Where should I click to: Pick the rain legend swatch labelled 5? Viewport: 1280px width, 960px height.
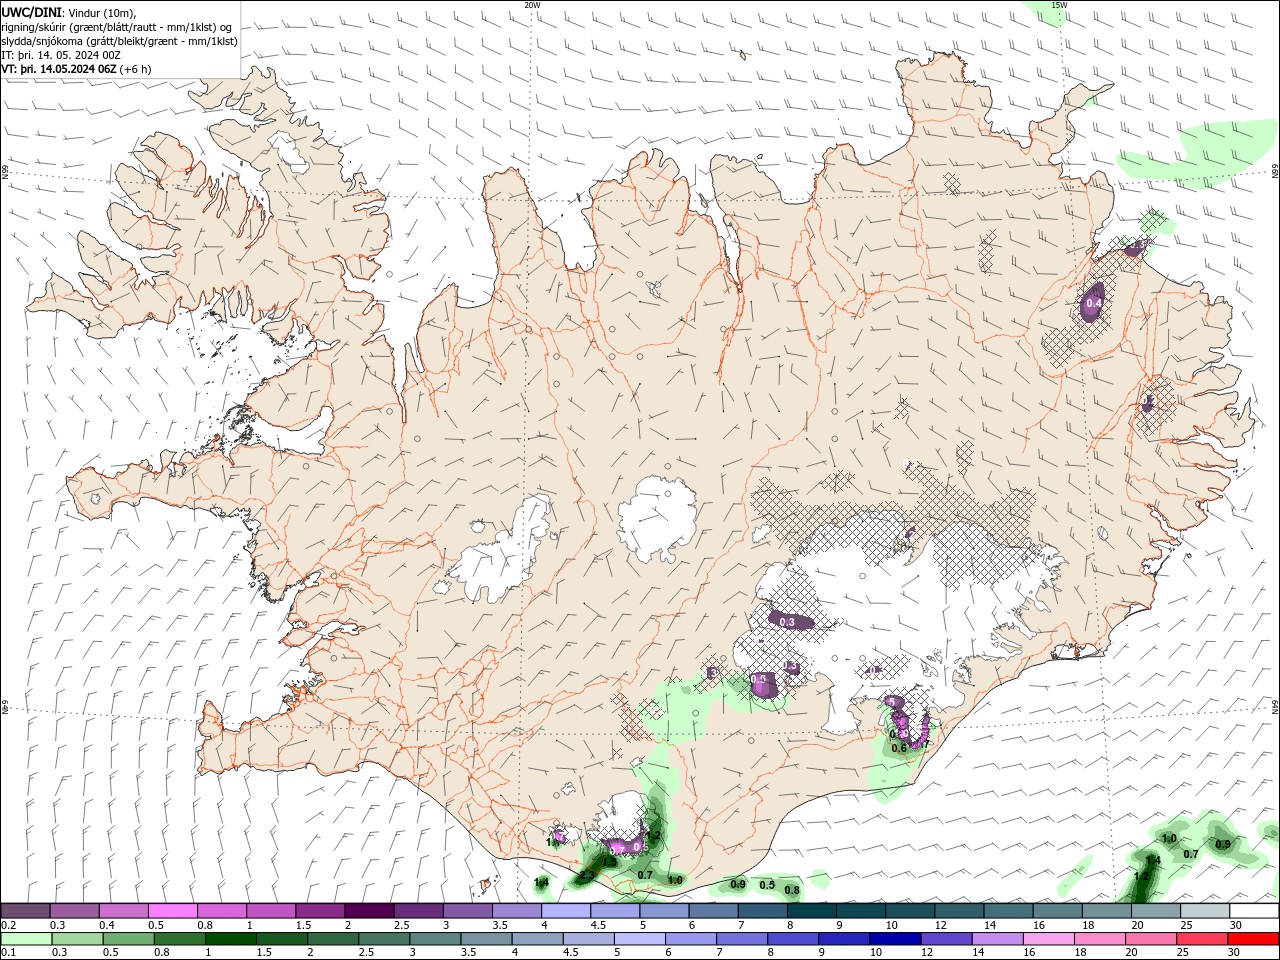[x=639, y=939]
